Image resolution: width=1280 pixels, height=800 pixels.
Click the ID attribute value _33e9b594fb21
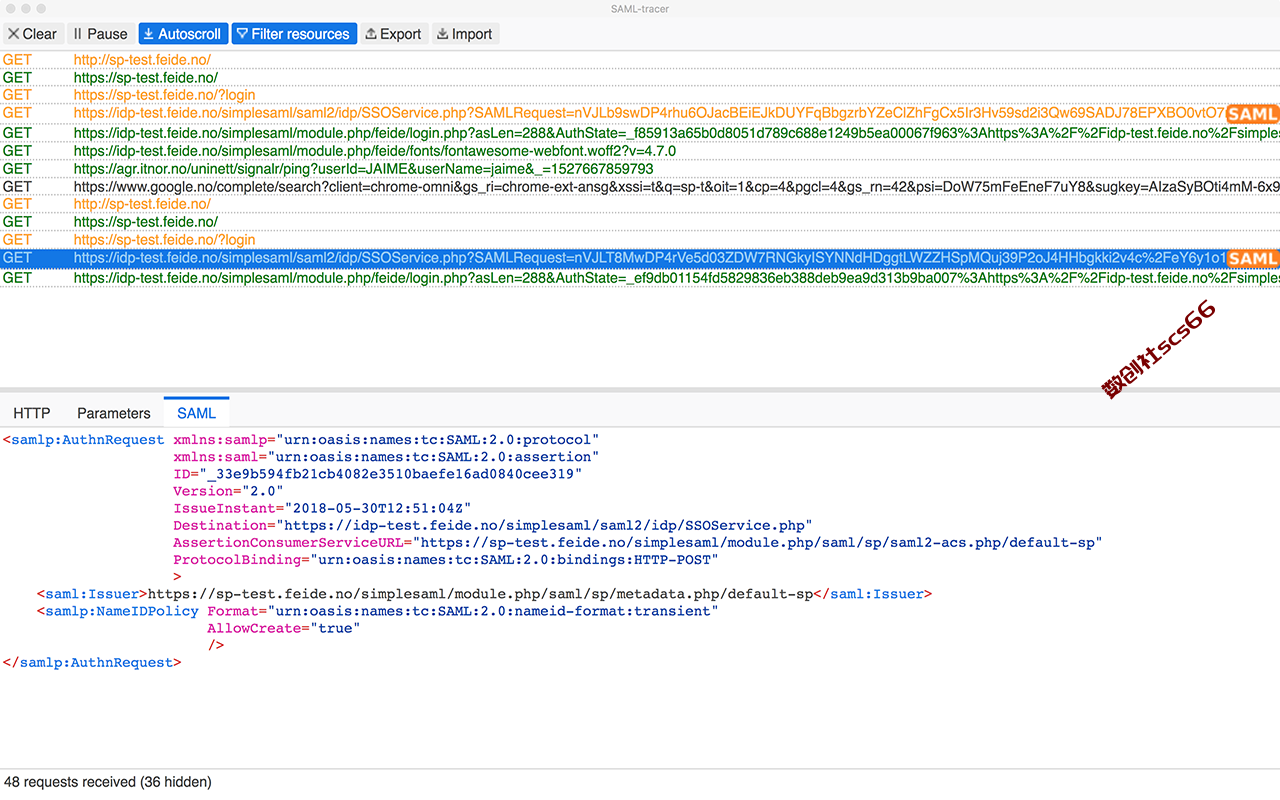(x=391, y=474)
